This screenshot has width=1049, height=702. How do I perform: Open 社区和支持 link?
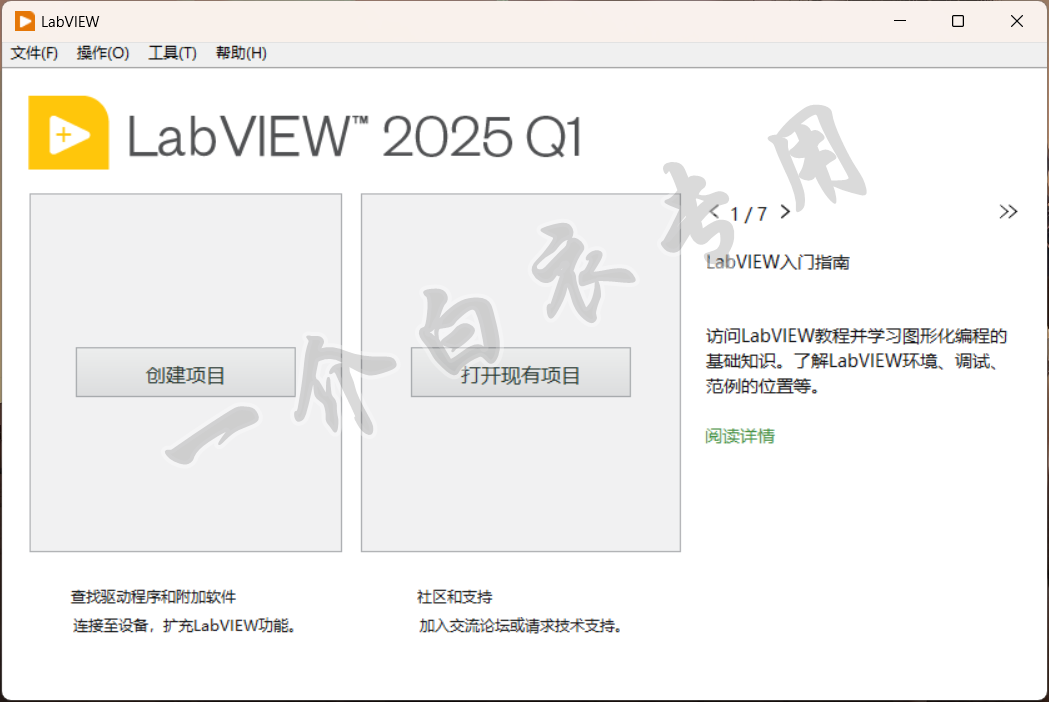click(454, 597)
